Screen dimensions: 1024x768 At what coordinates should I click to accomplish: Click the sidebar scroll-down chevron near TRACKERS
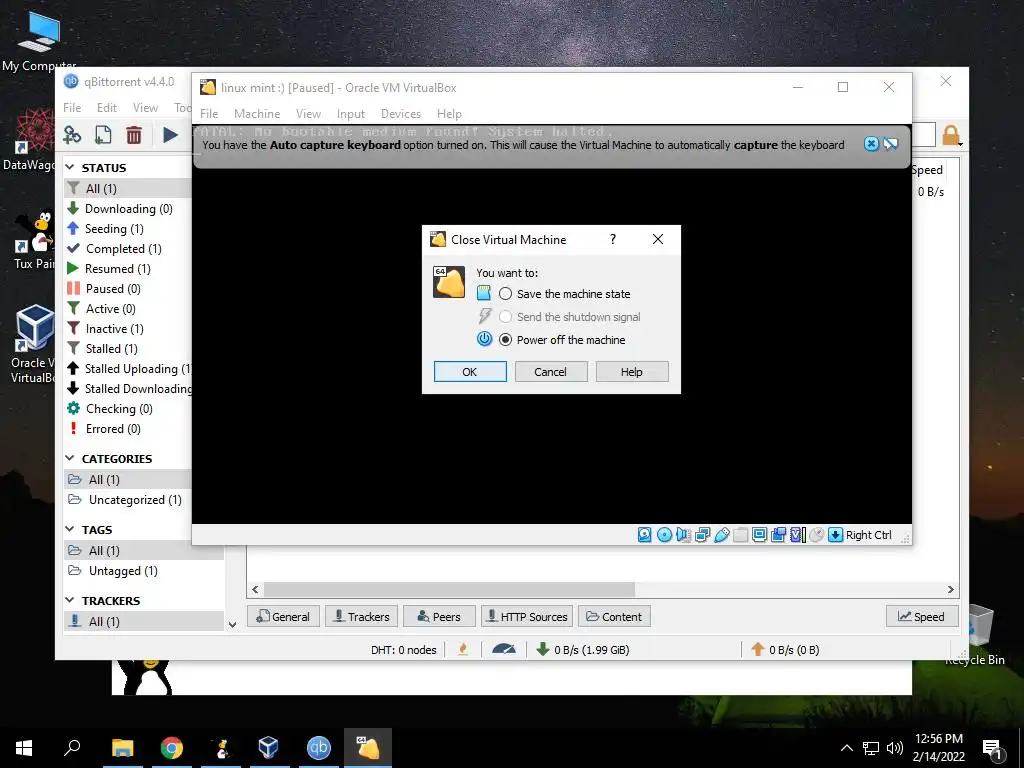click(x=232, y=624)
